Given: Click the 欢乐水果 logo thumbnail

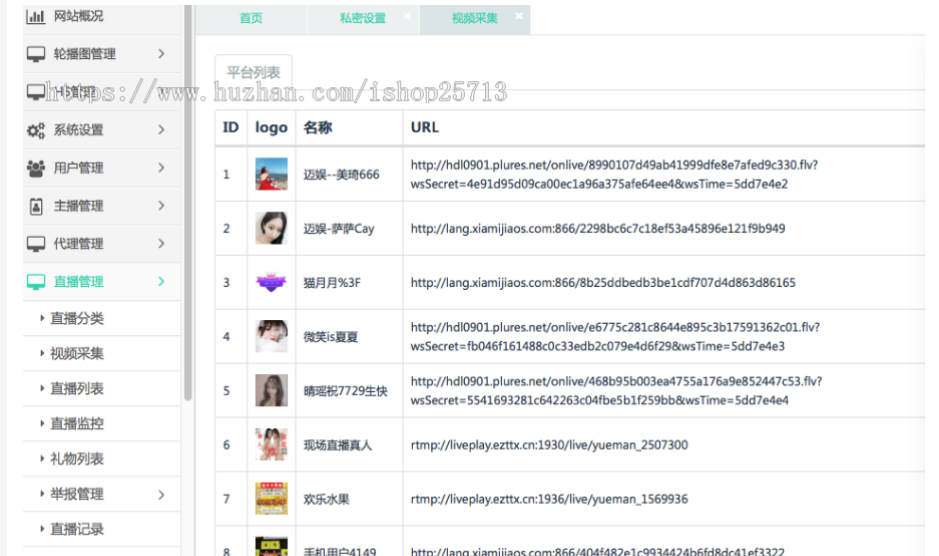Looking at the screenshot, I should [x=271, y=498].
